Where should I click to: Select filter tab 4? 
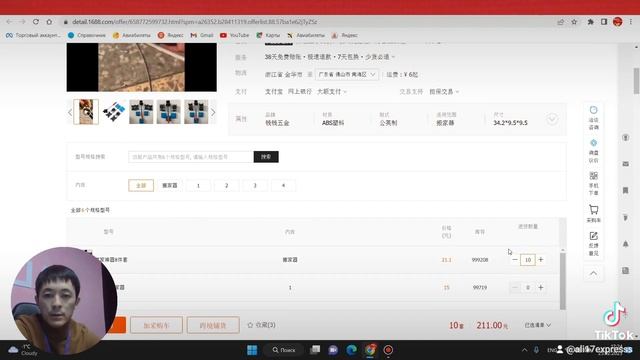[x=283, y=185]
